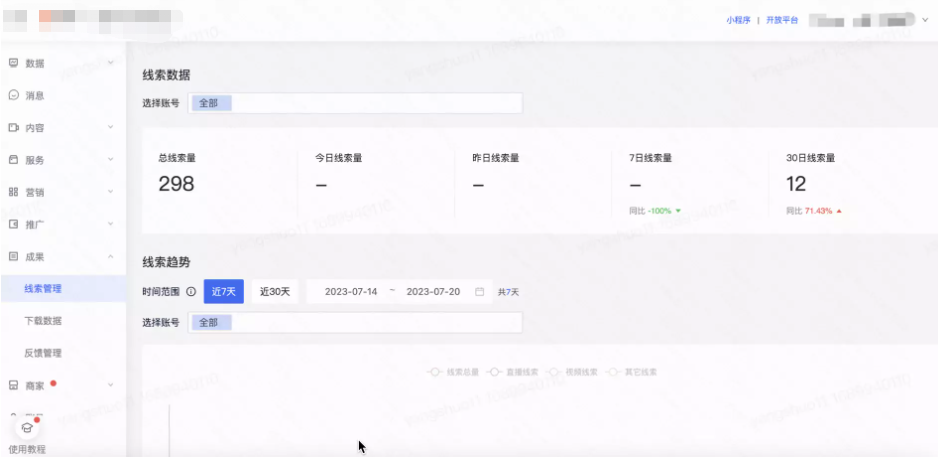Open the 开放平台 link

782,20
